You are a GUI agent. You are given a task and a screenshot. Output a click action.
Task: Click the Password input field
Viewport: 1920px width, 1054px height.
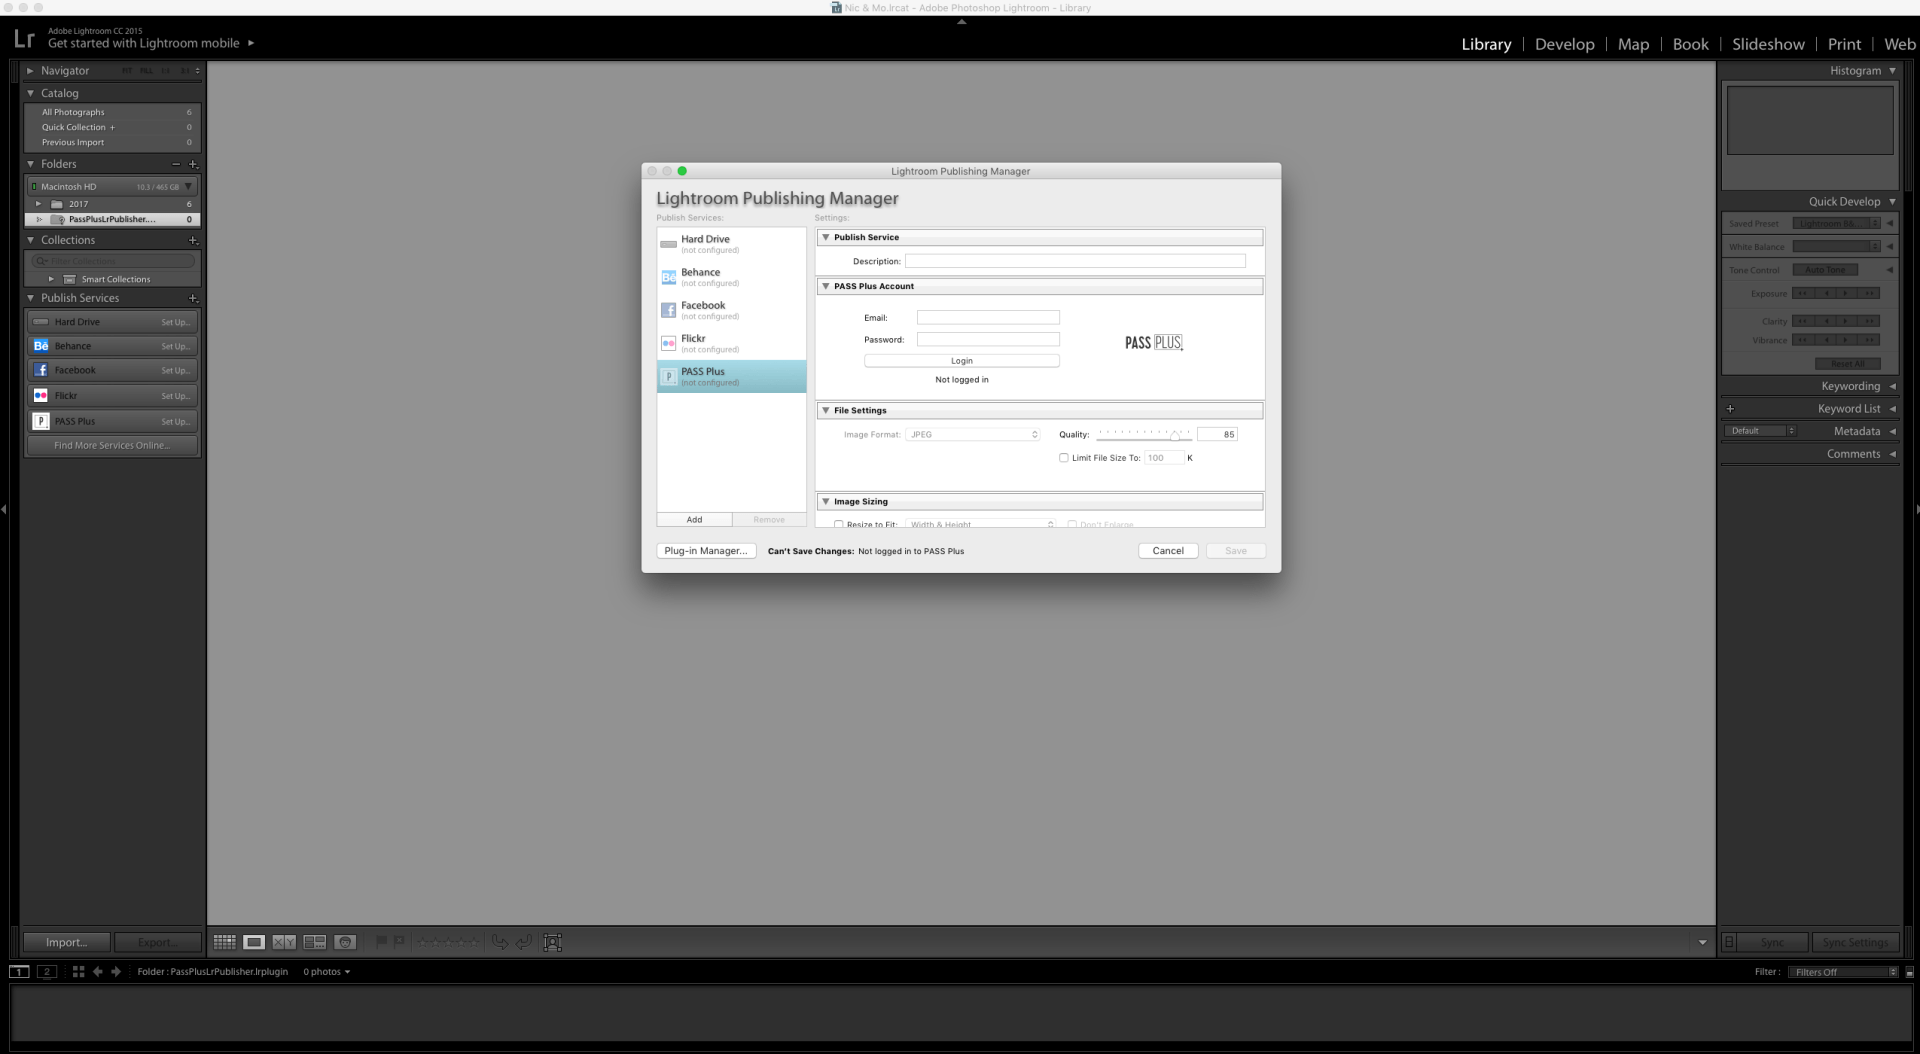988,339
